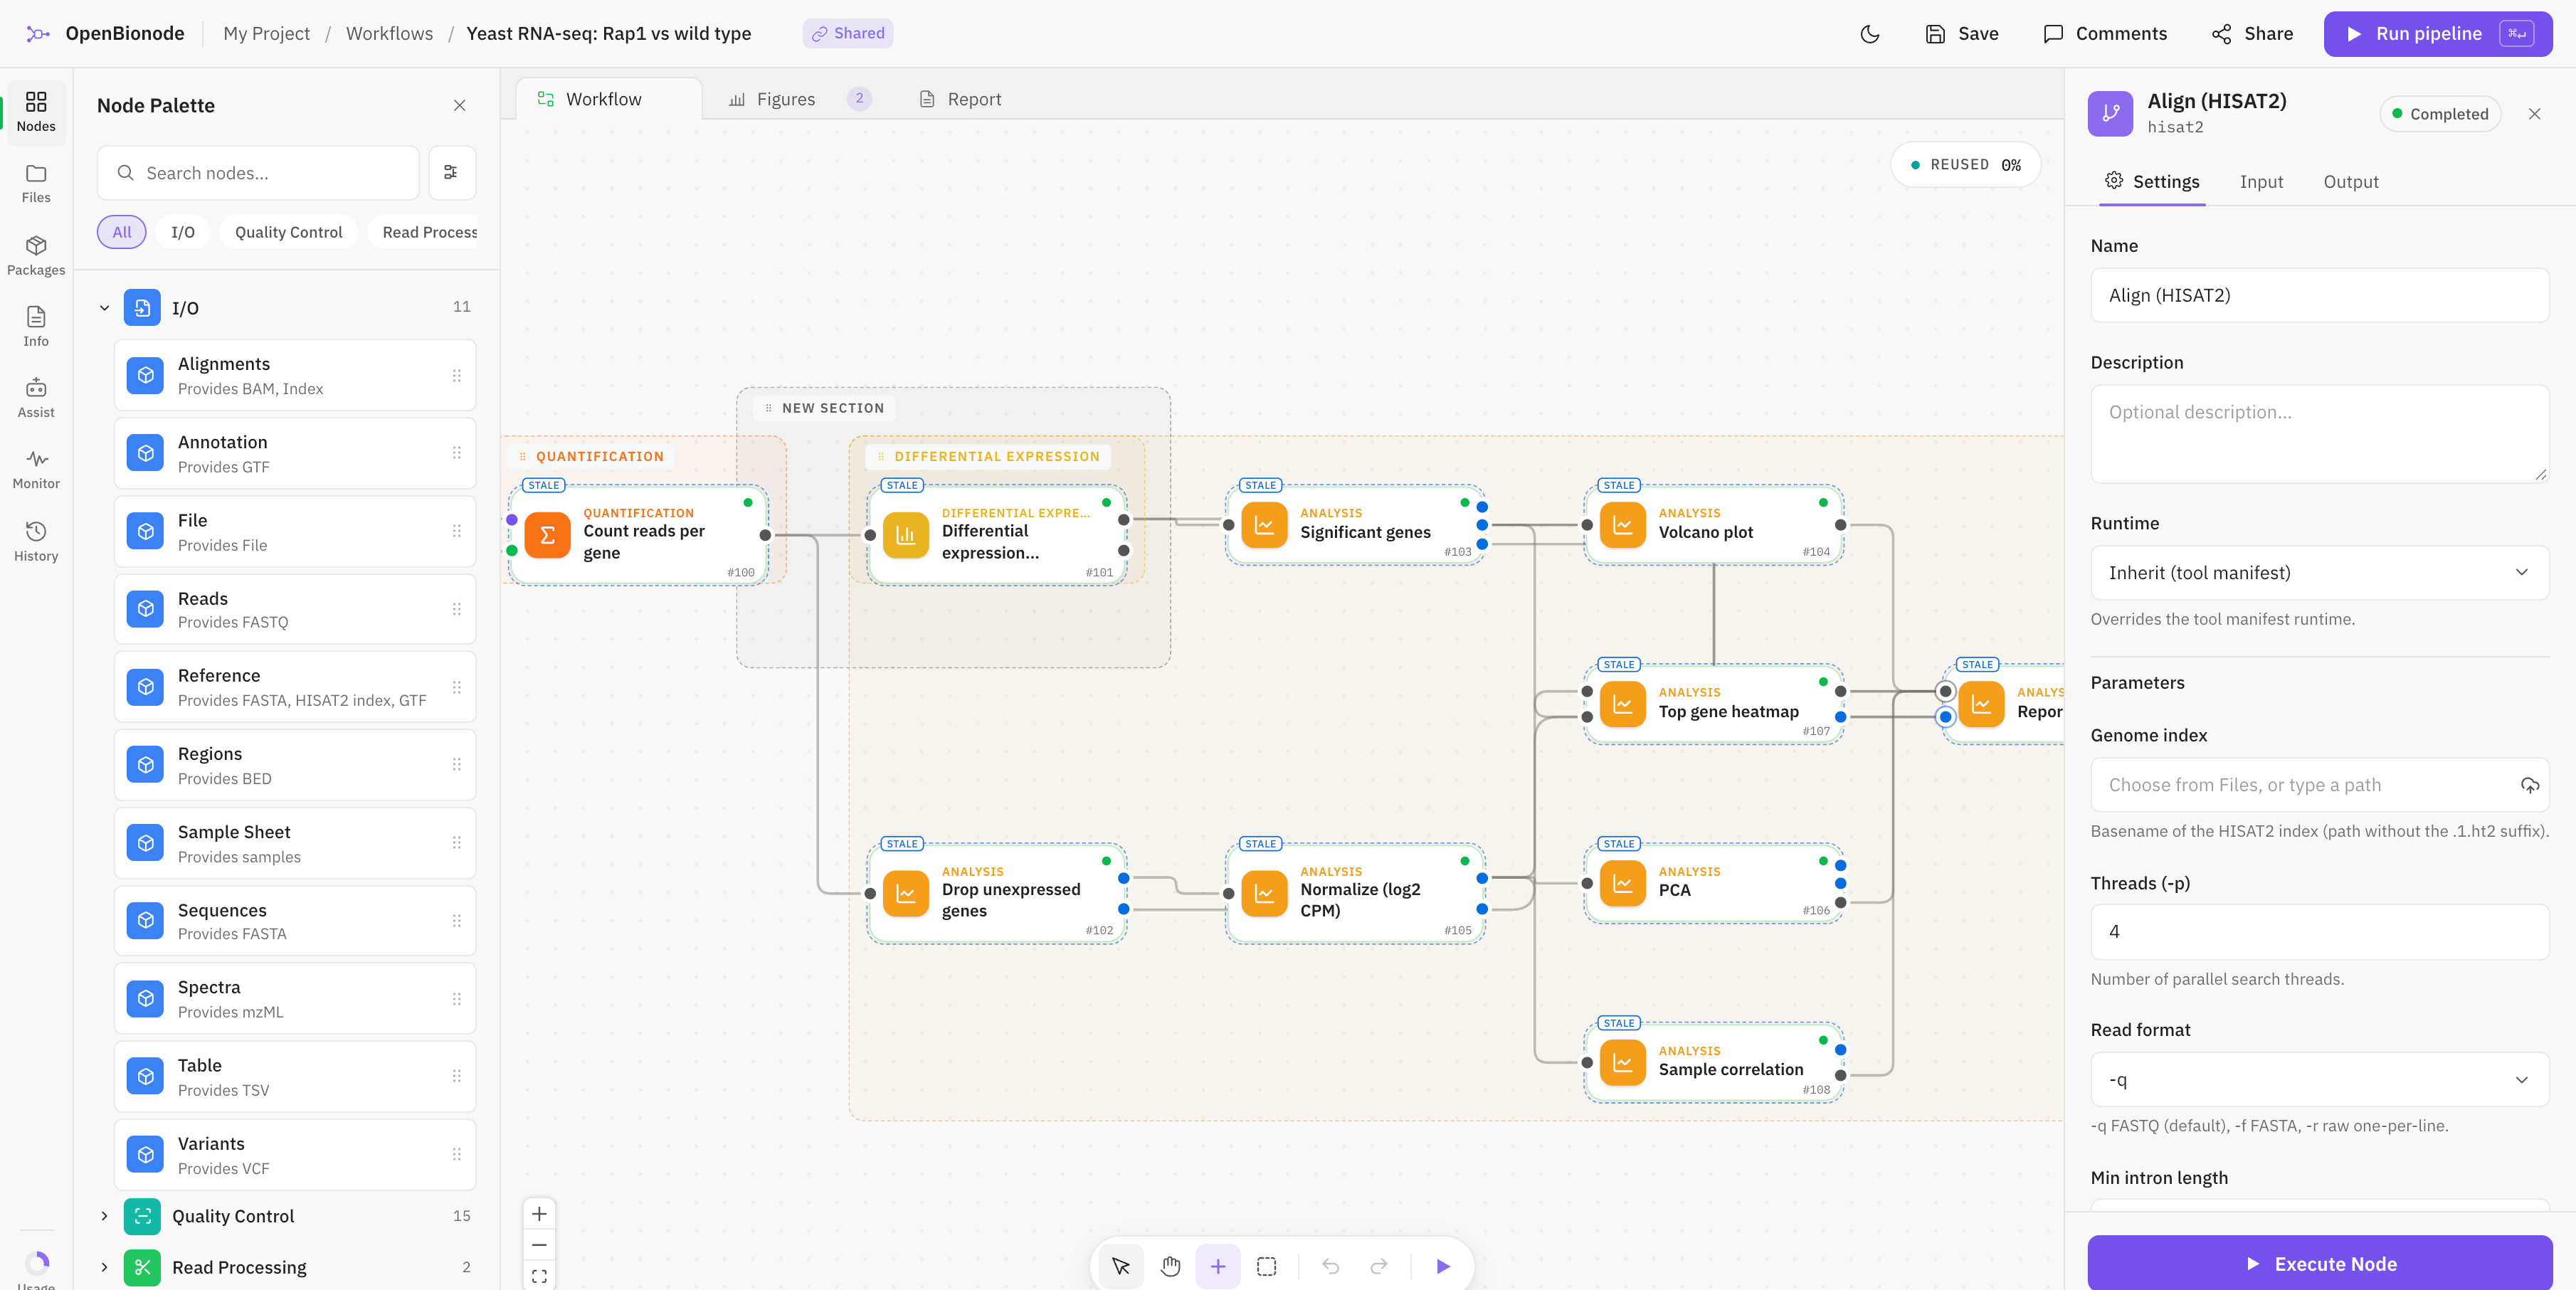2576x1290 pixels.
Task: Close the Node Palette panel
Action: click(x=459, y=105)
